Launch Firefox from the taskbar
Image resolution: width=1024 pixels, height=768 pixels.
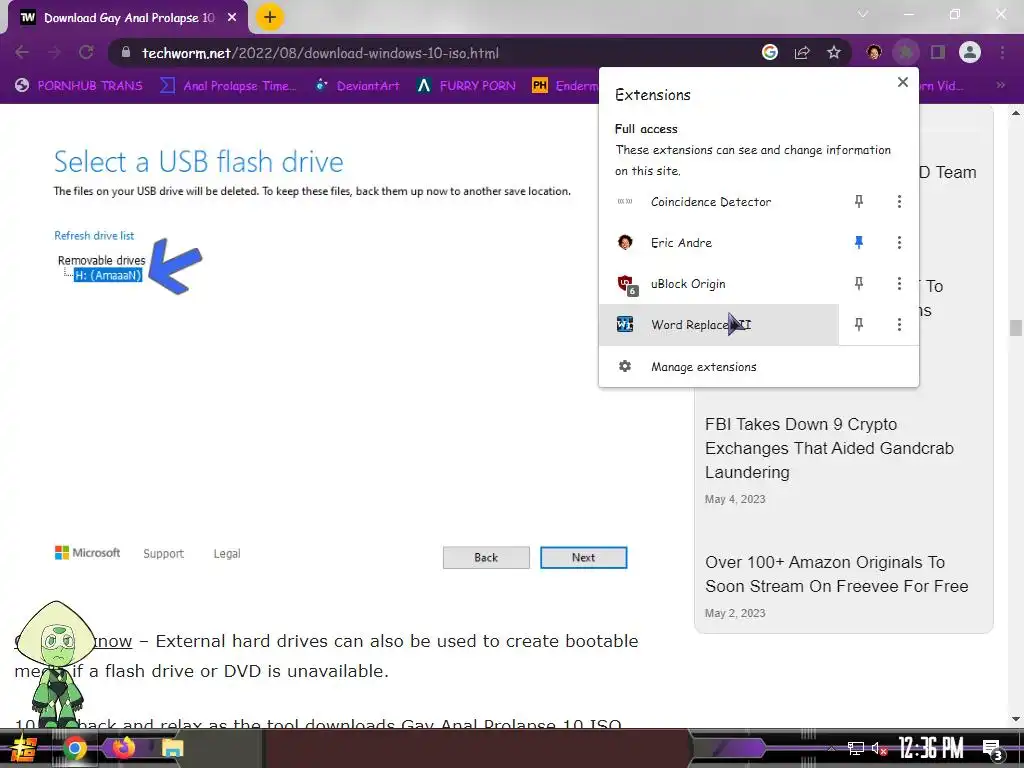[x=124, y=747]
